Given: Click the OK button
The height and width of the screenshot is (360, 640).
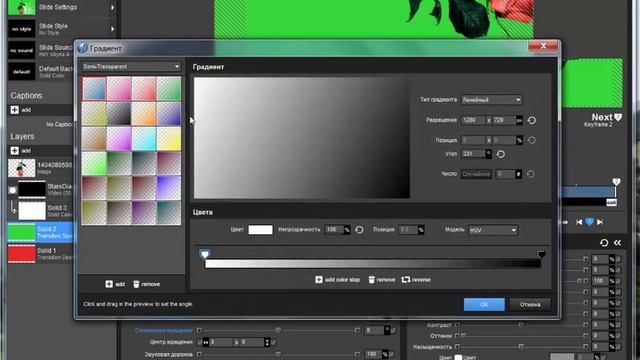Looking at the screenshot, I should pos(484,304).
